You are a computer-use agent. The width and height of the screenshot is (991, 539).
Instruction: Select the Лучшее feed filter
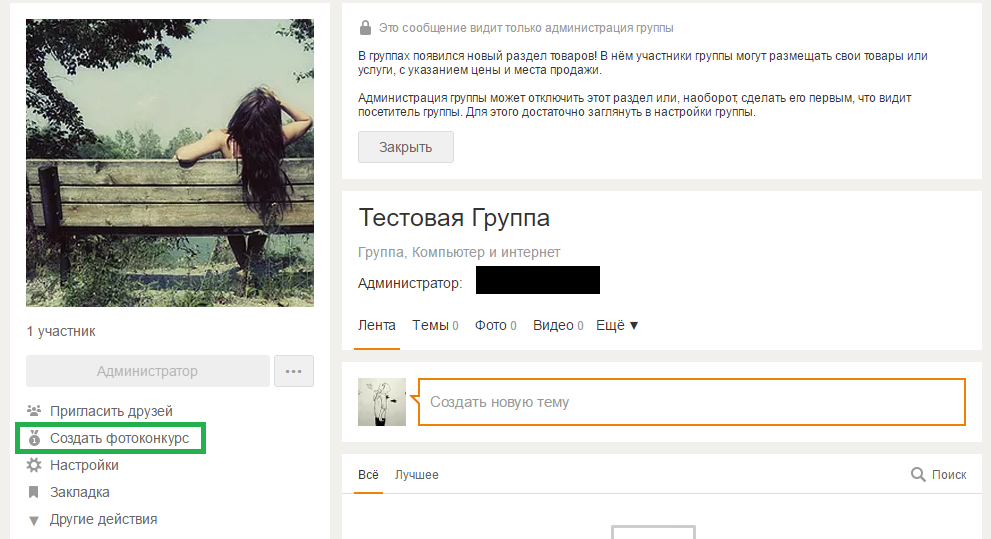[416, 475]
